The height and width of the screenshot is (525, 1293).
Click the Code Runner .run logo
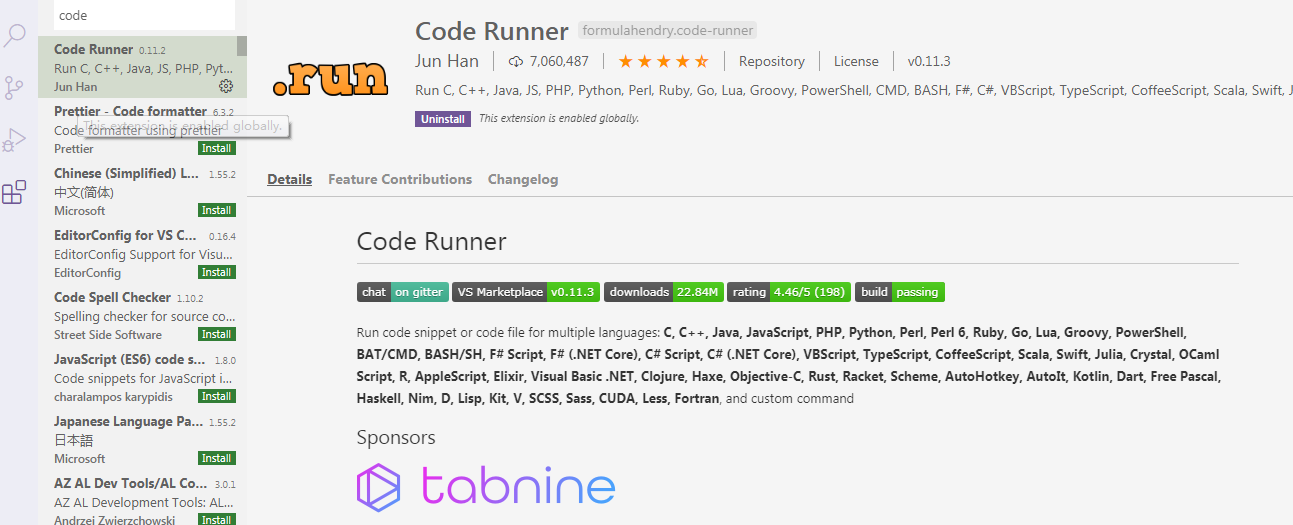coord(330,77)
